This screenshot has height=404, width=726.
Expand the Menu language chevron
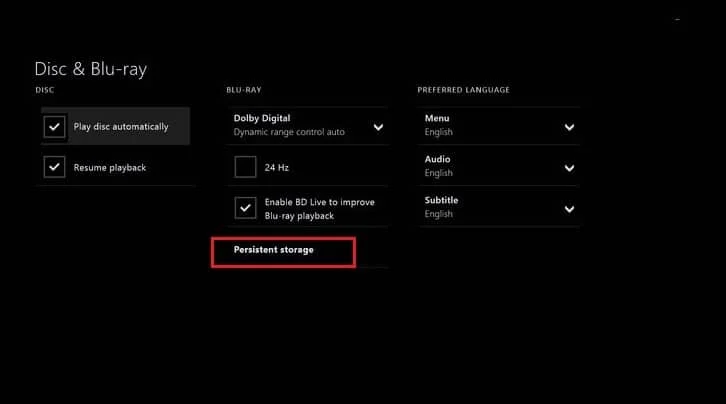coord(570,127)
